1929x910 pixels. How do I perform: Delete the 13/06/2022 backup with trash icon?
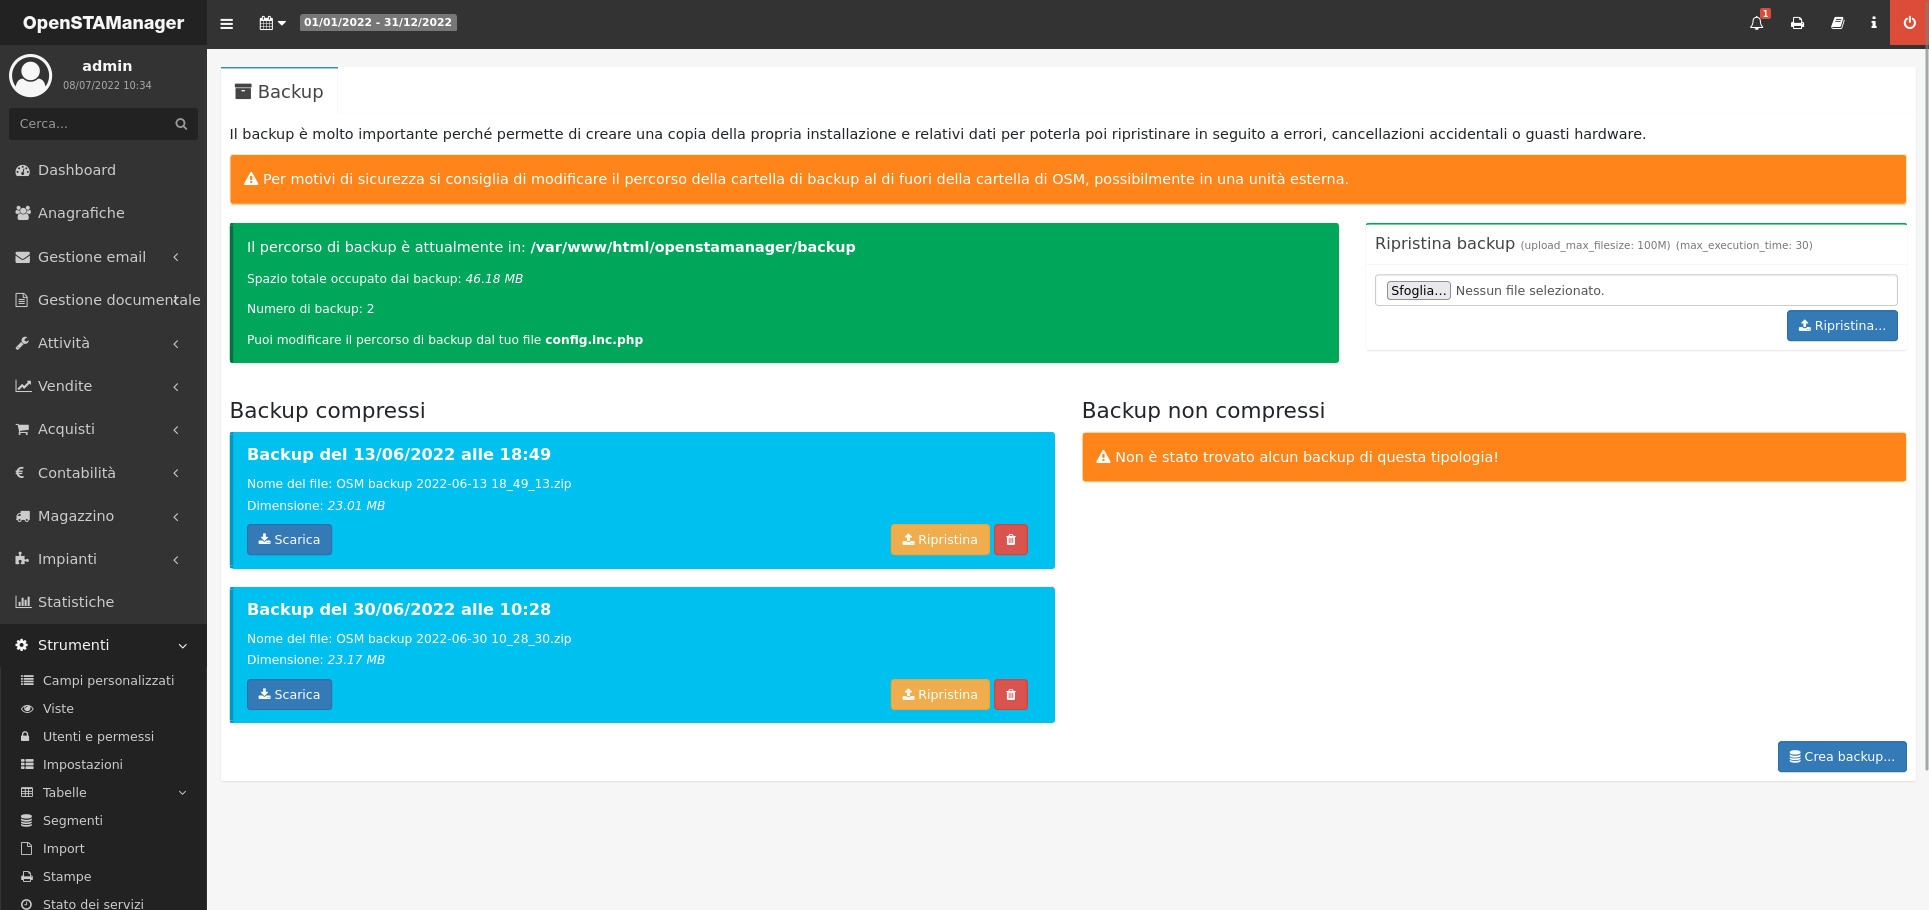1010,540
